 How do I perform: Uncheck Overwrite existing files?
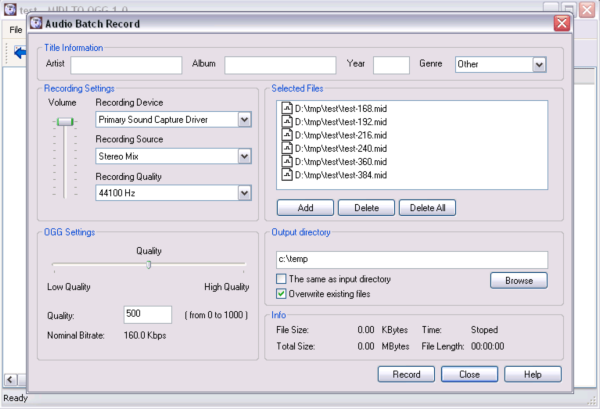[281, 295]
